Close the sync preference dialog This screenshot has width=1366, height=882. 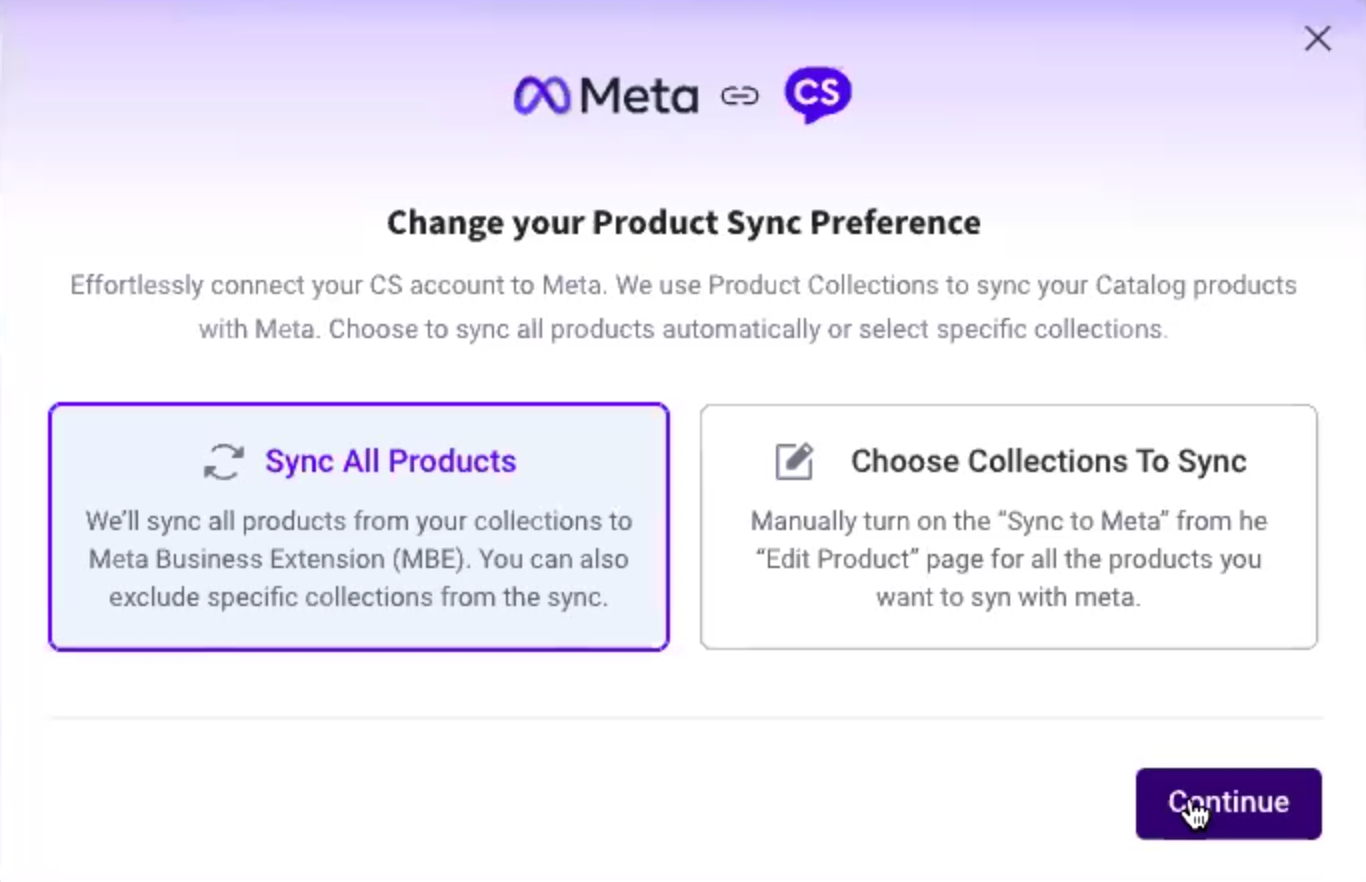(1317, 39)
